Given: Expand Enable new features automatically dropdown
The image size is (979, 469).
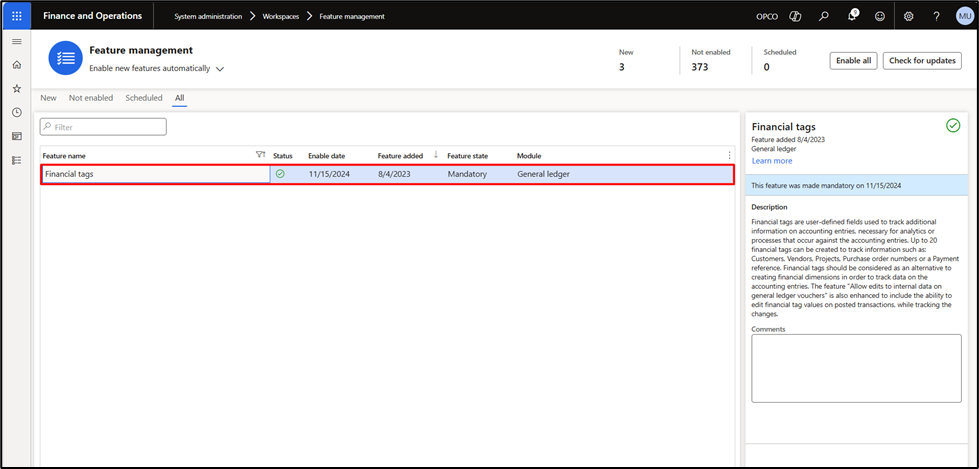Looking at the screenshot, I should [156, 69].
